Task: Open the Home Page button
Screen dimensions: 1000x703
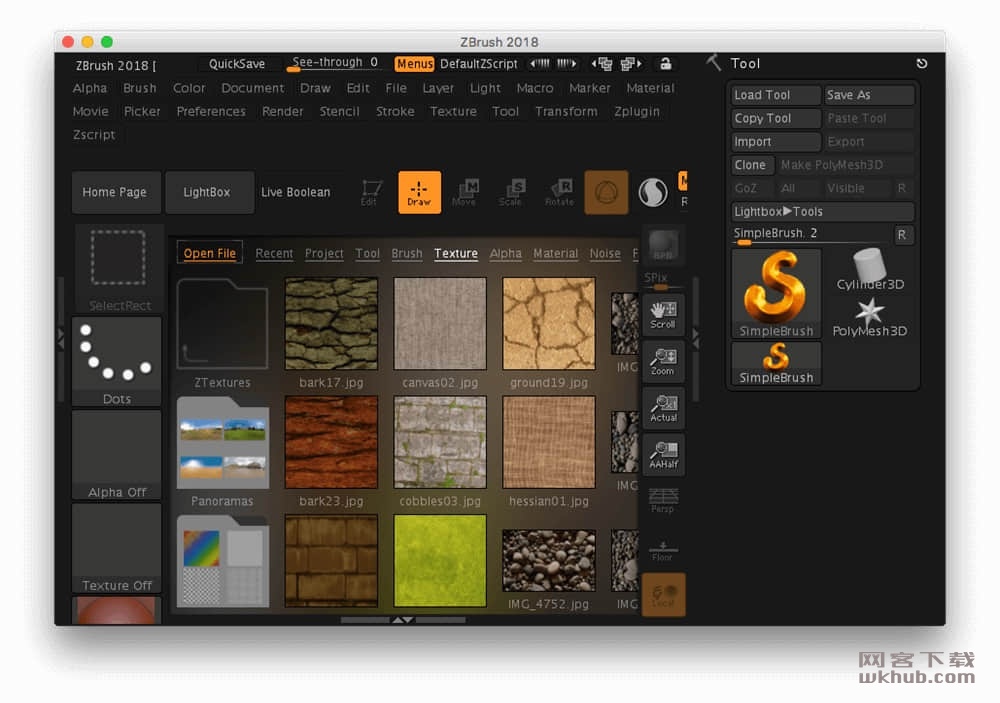Action: coord(115,192)
